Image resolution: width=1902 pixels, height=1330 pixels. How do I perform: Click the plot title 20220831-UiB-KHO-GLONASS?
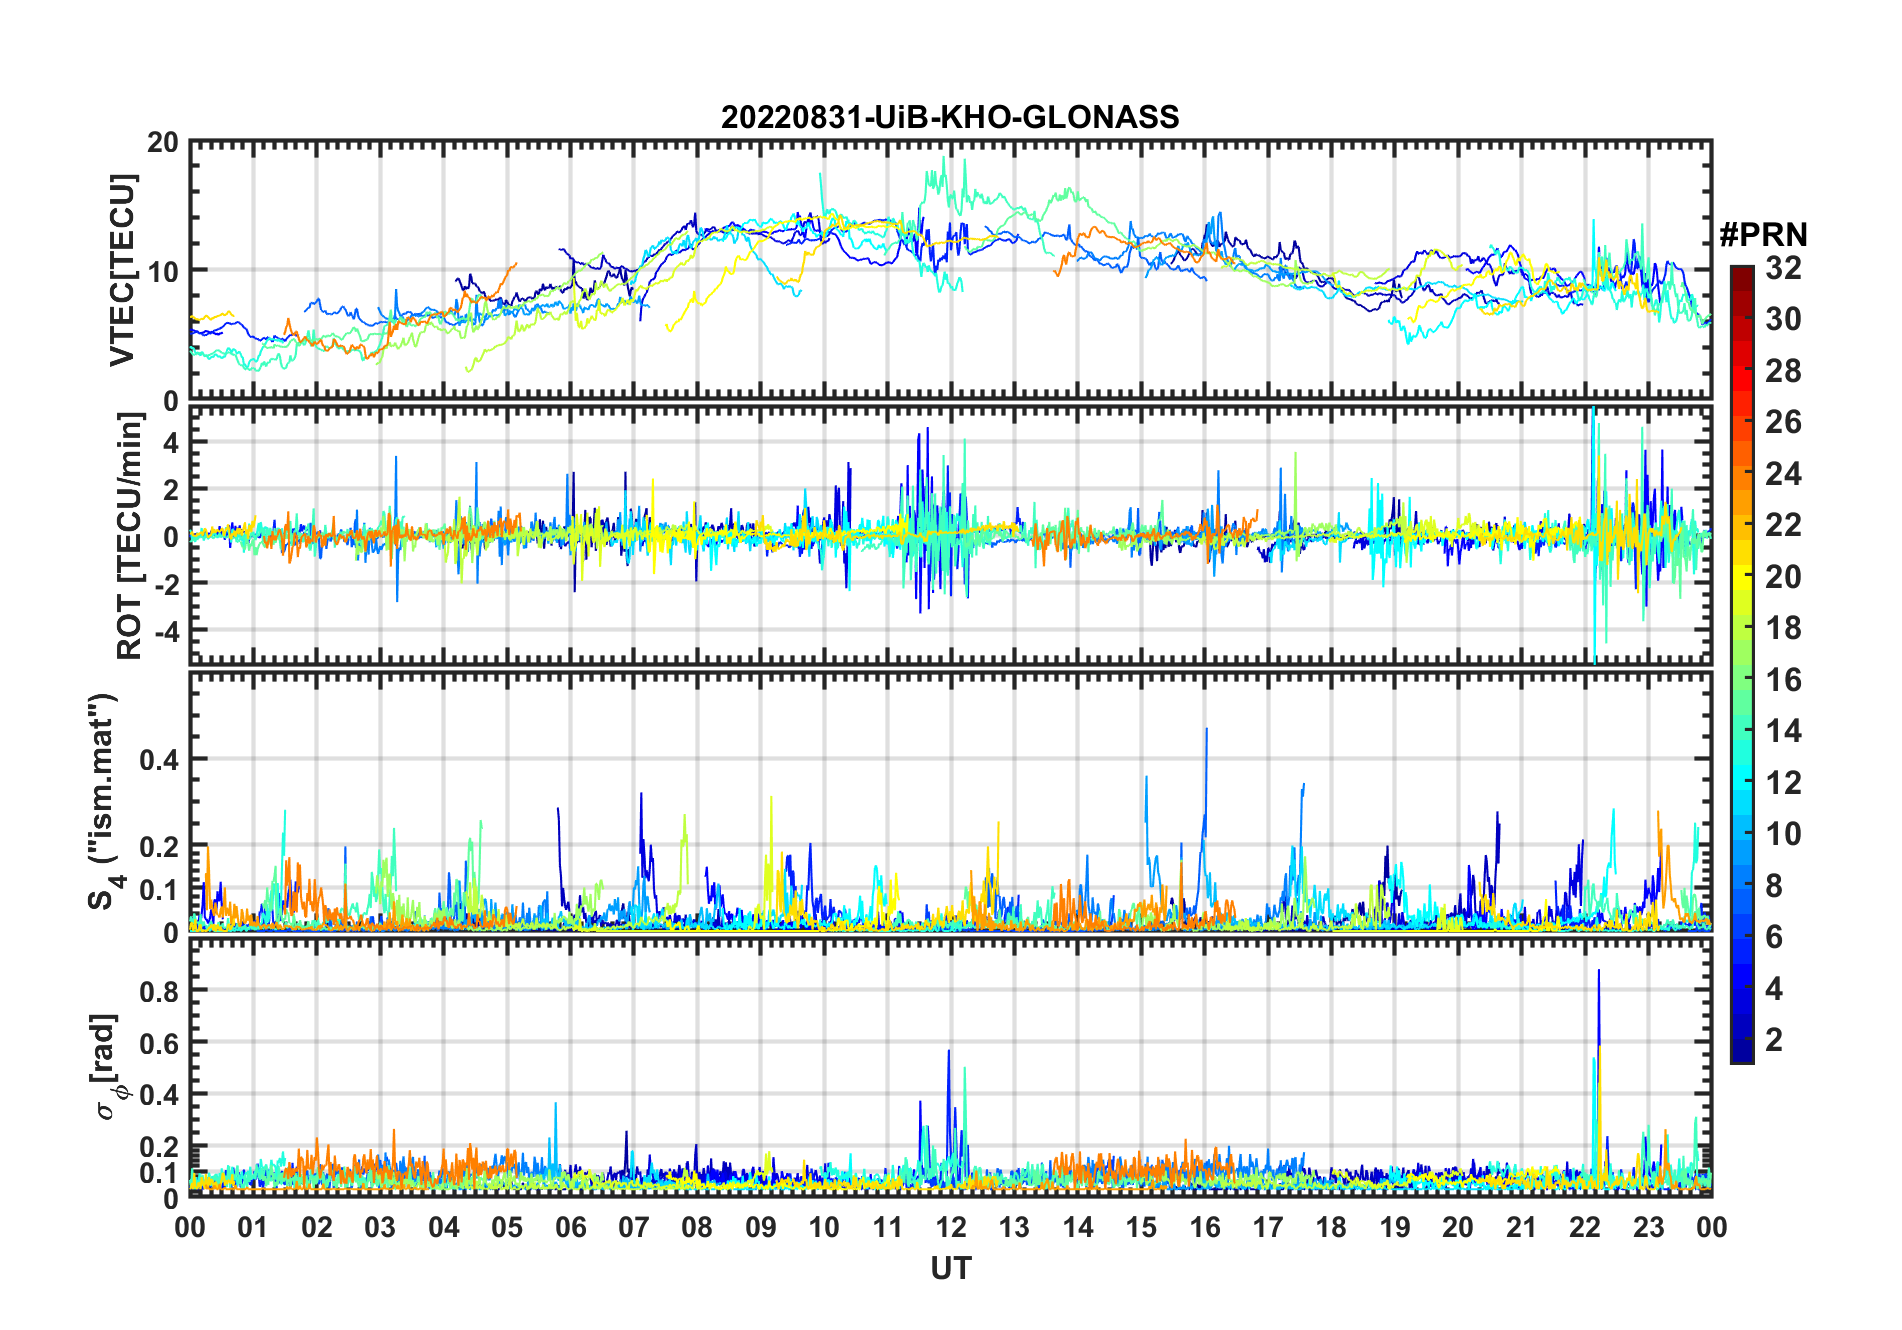tap(950, 118)
